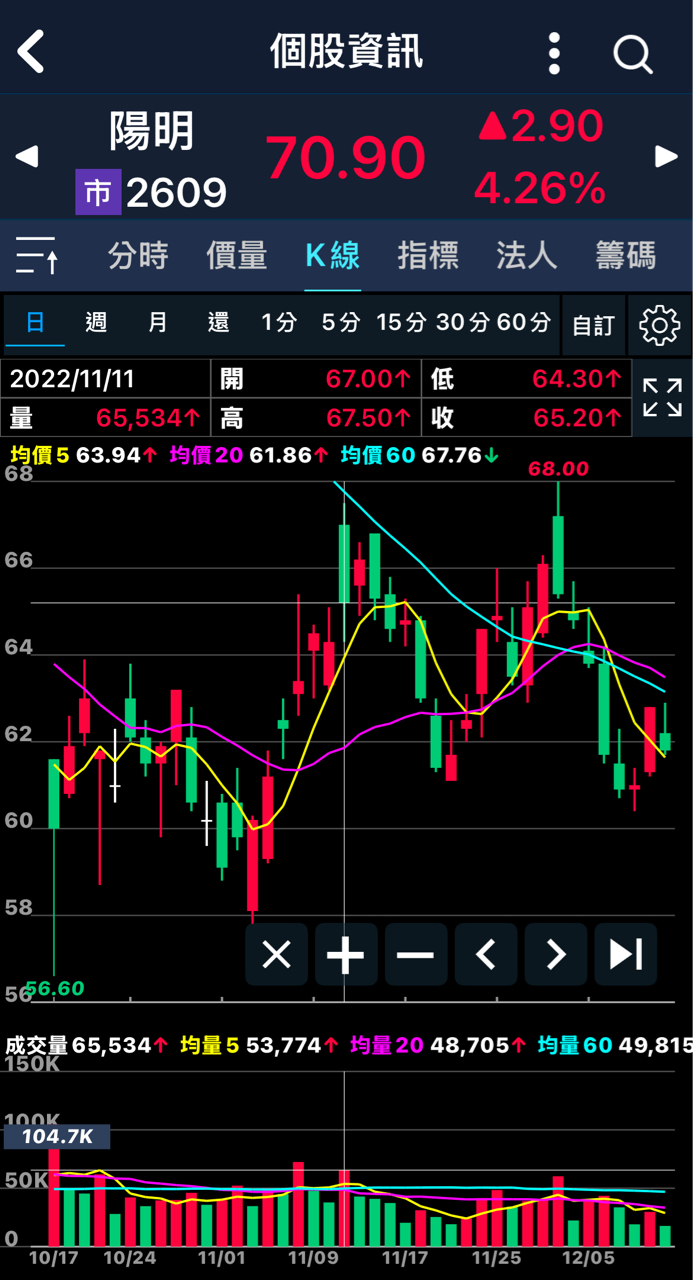
Task: Select the 日 daily period
Action: (x=35, y=323)
